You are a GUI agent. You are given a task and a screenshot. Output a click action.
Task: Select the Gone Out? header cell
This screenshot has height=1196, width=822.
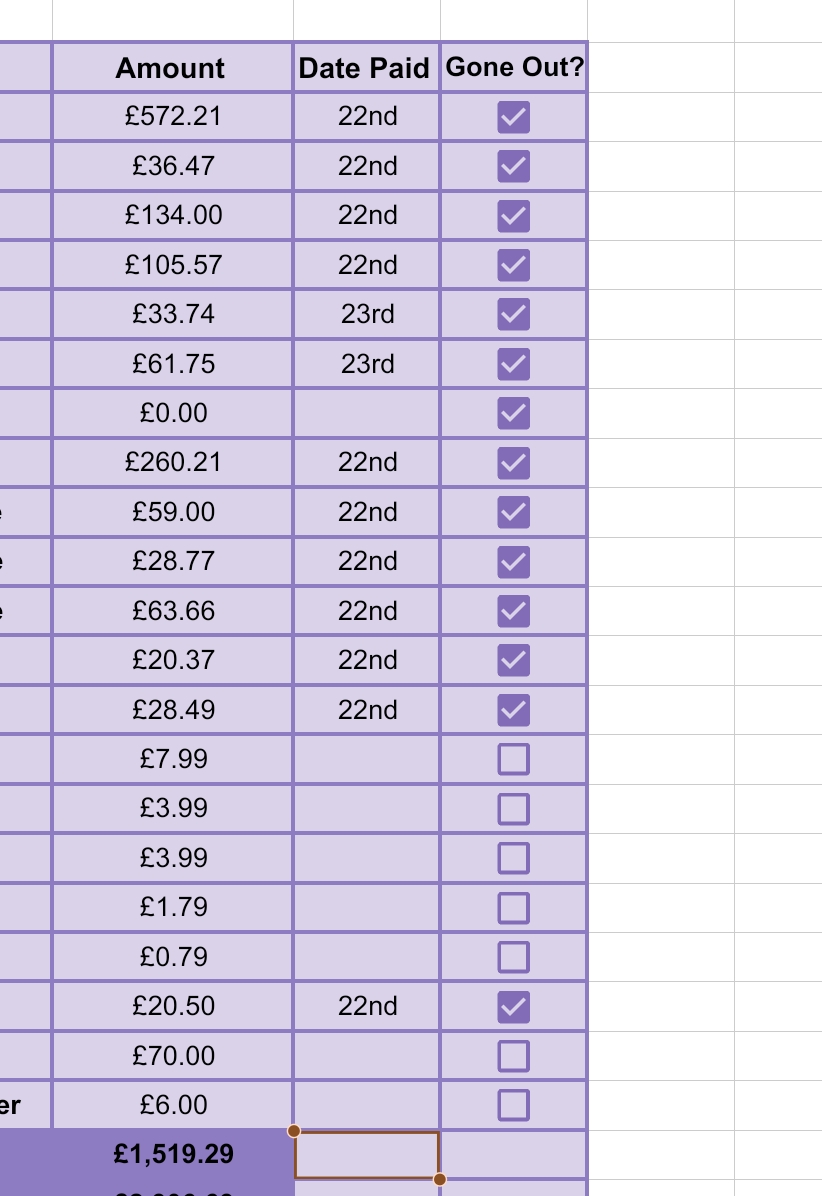(513, 68)
